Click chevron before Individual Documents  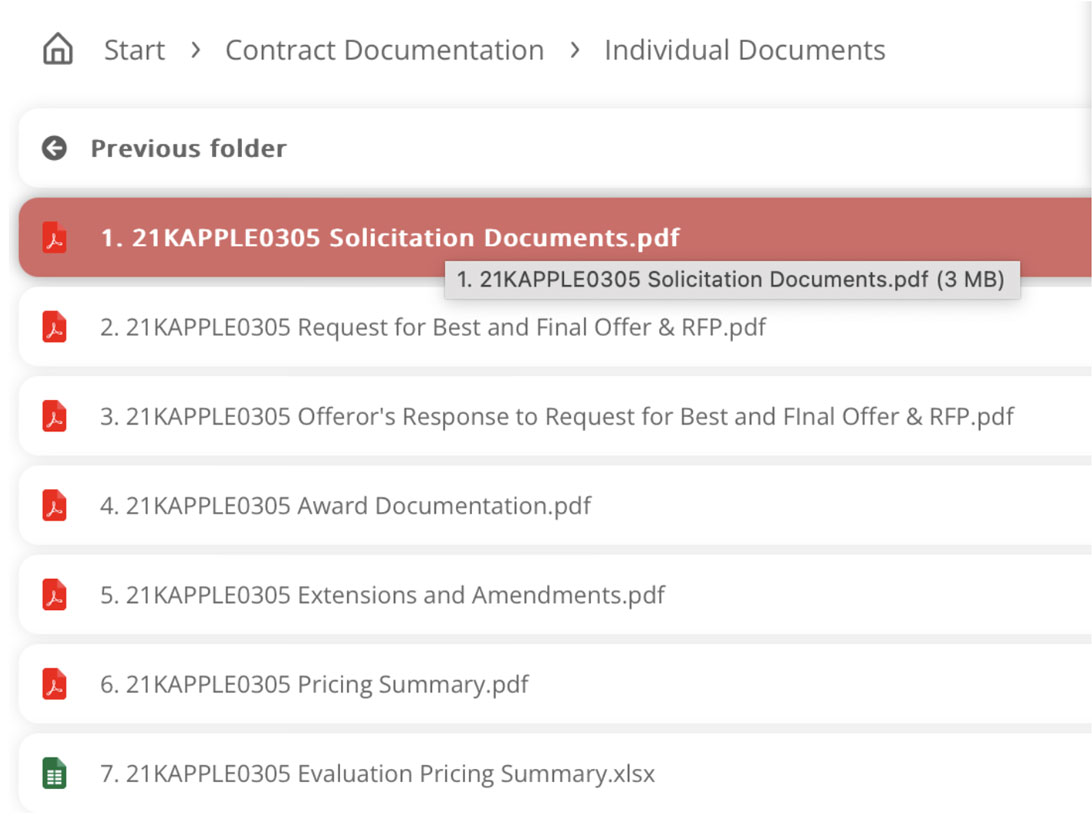[574, 50]
